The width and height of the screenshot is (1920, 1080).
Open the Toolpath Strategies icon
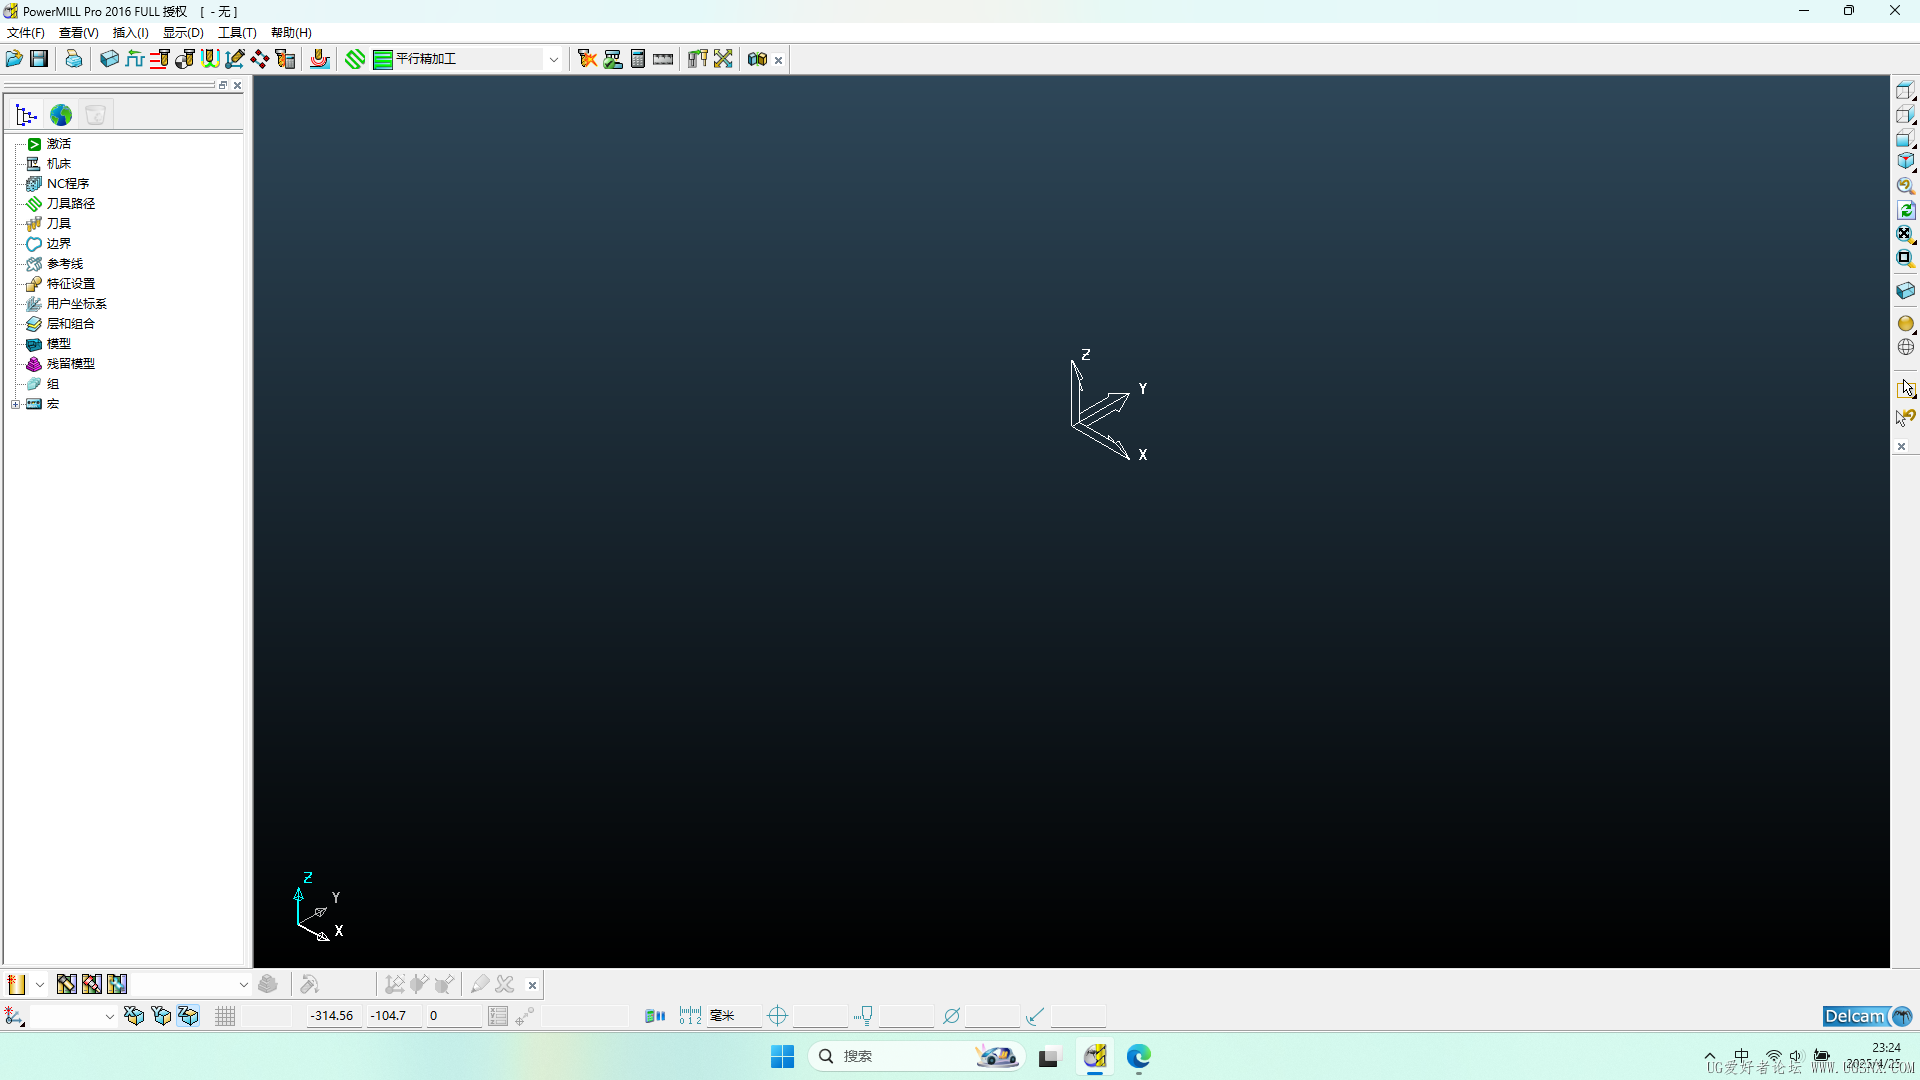355,59
